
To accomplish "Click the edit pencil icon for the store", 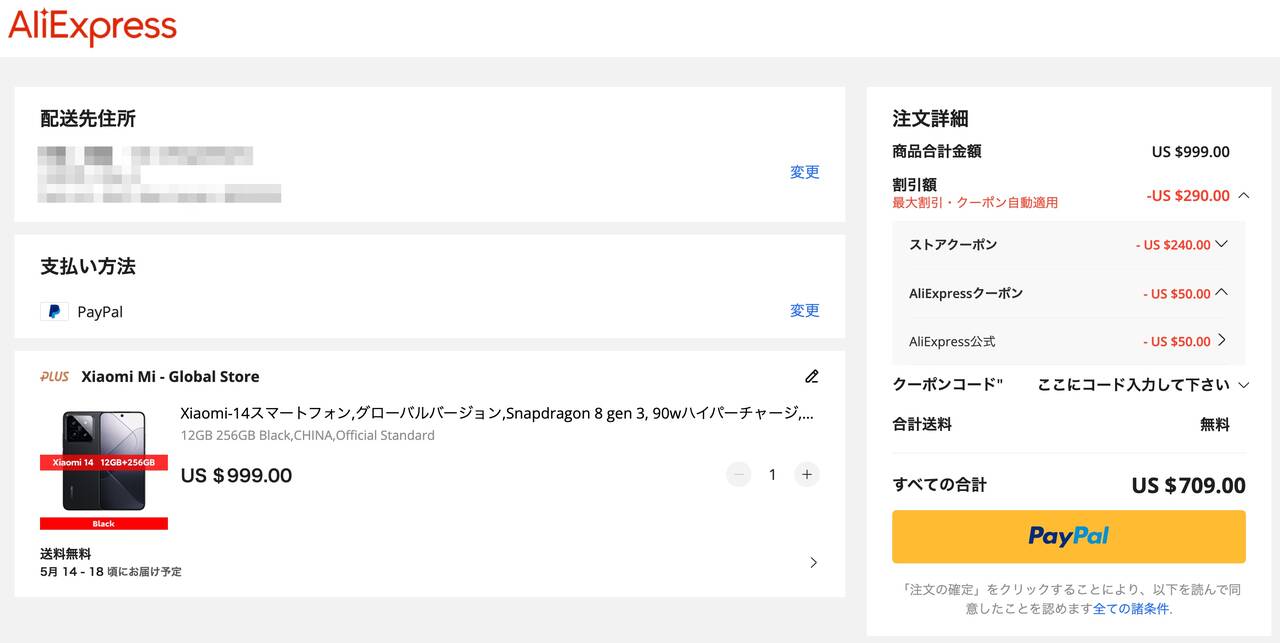I will [x=812, y=377].
